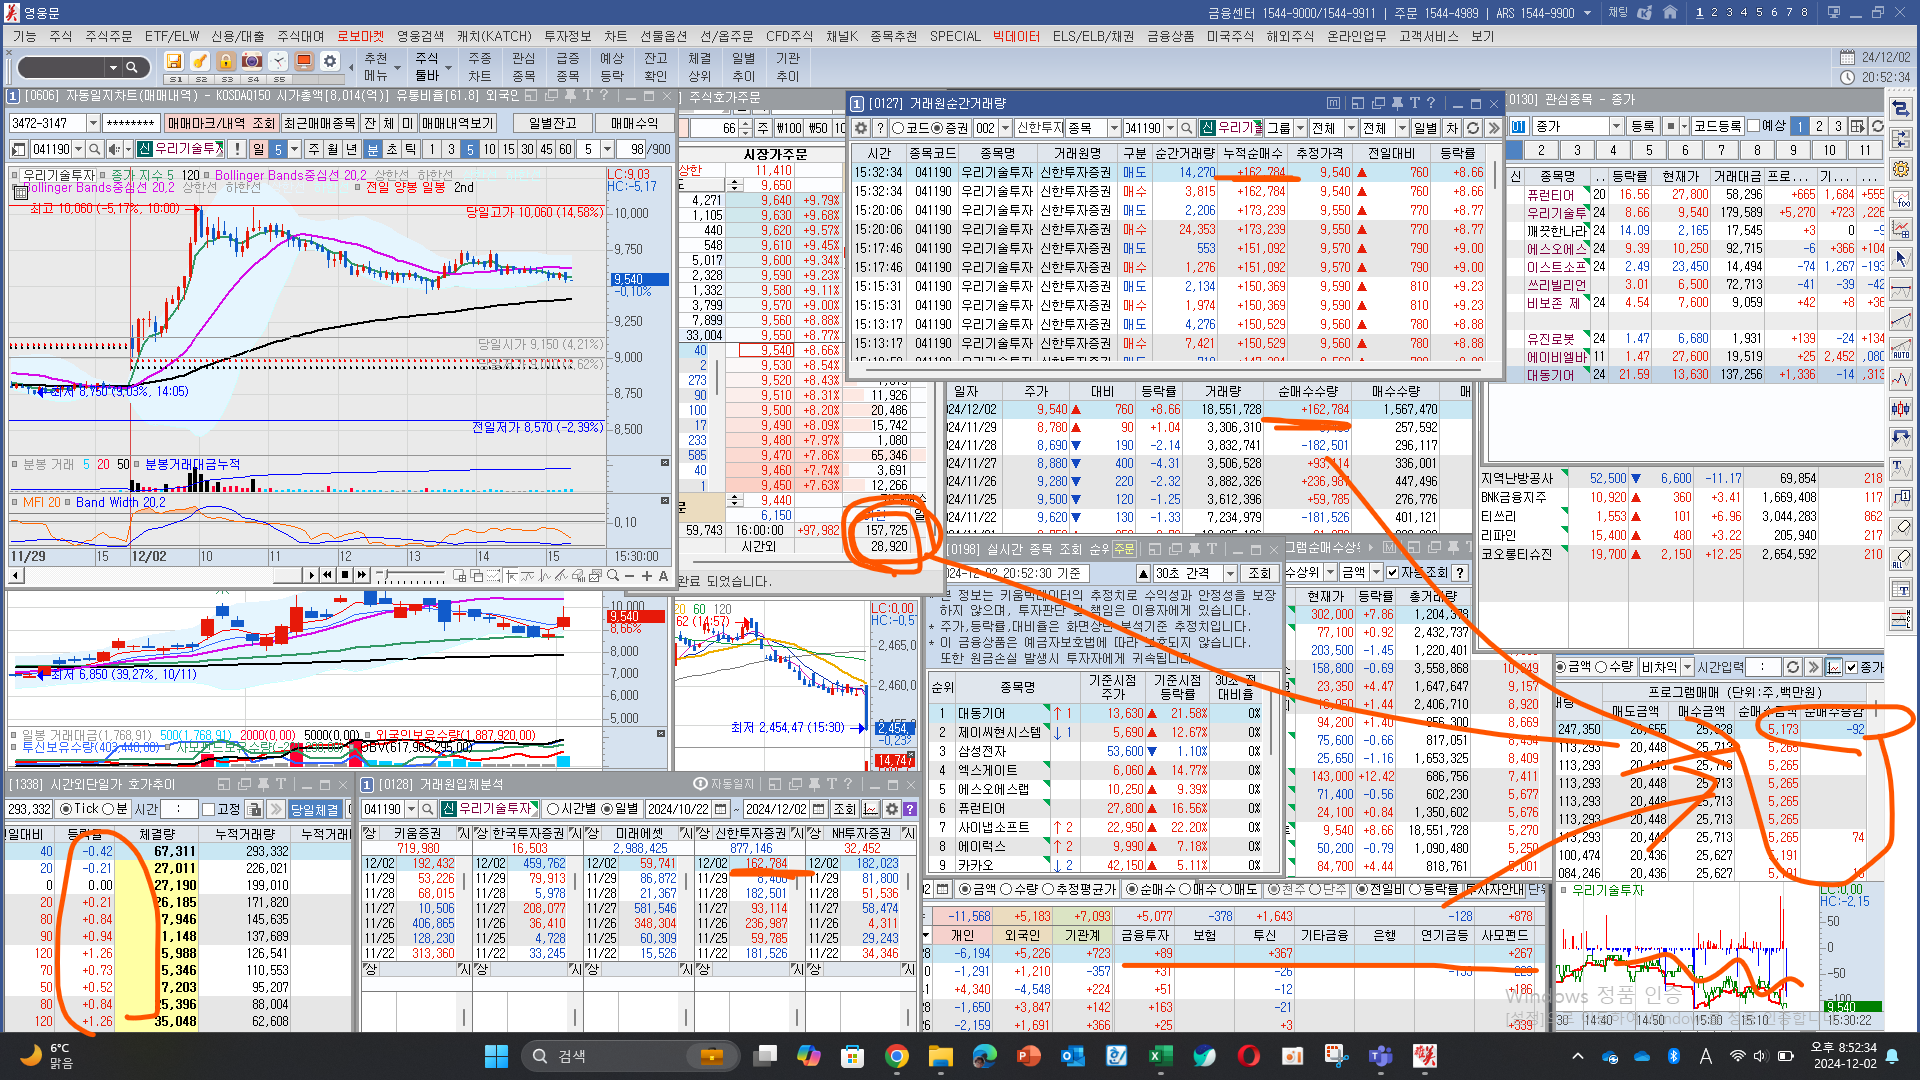Open the gear settings in window 0128
This screenshot has height=1080, width=1920.
892,809
